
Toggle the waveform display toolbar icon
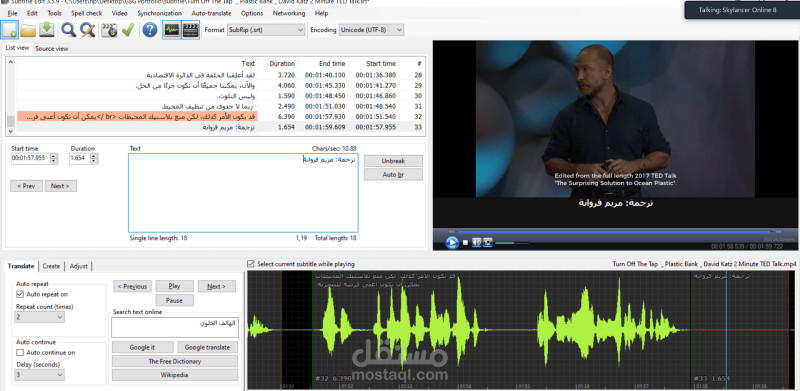coord(171,30)
